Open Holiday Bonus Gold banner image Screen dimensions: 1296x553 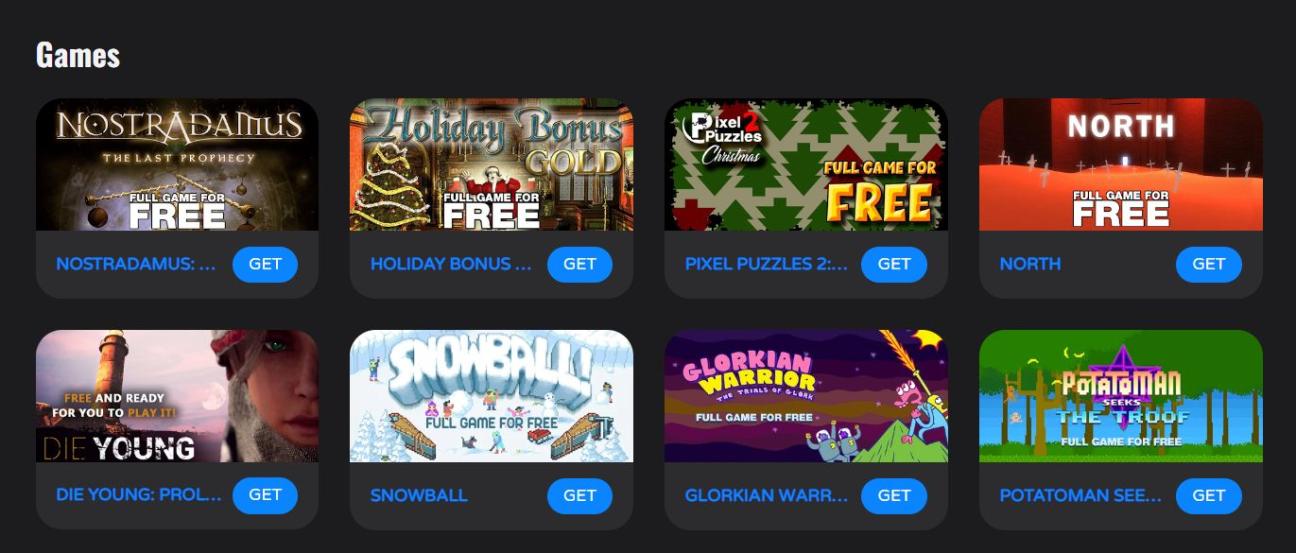pyautogui.click(x=491, y=165)
